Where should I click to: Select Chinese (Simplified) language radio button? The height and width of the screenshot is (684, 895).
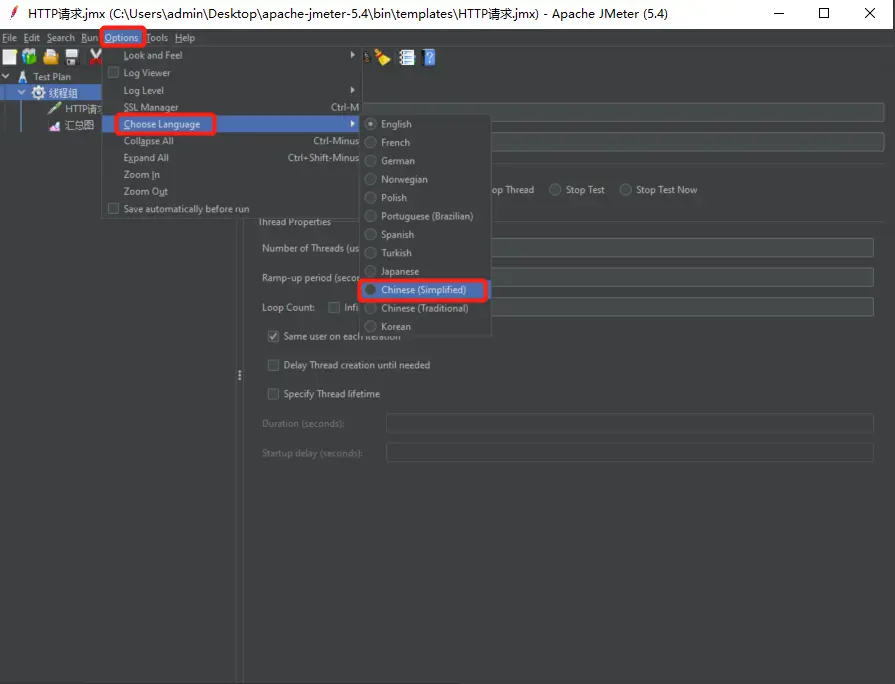click(371, 290)
